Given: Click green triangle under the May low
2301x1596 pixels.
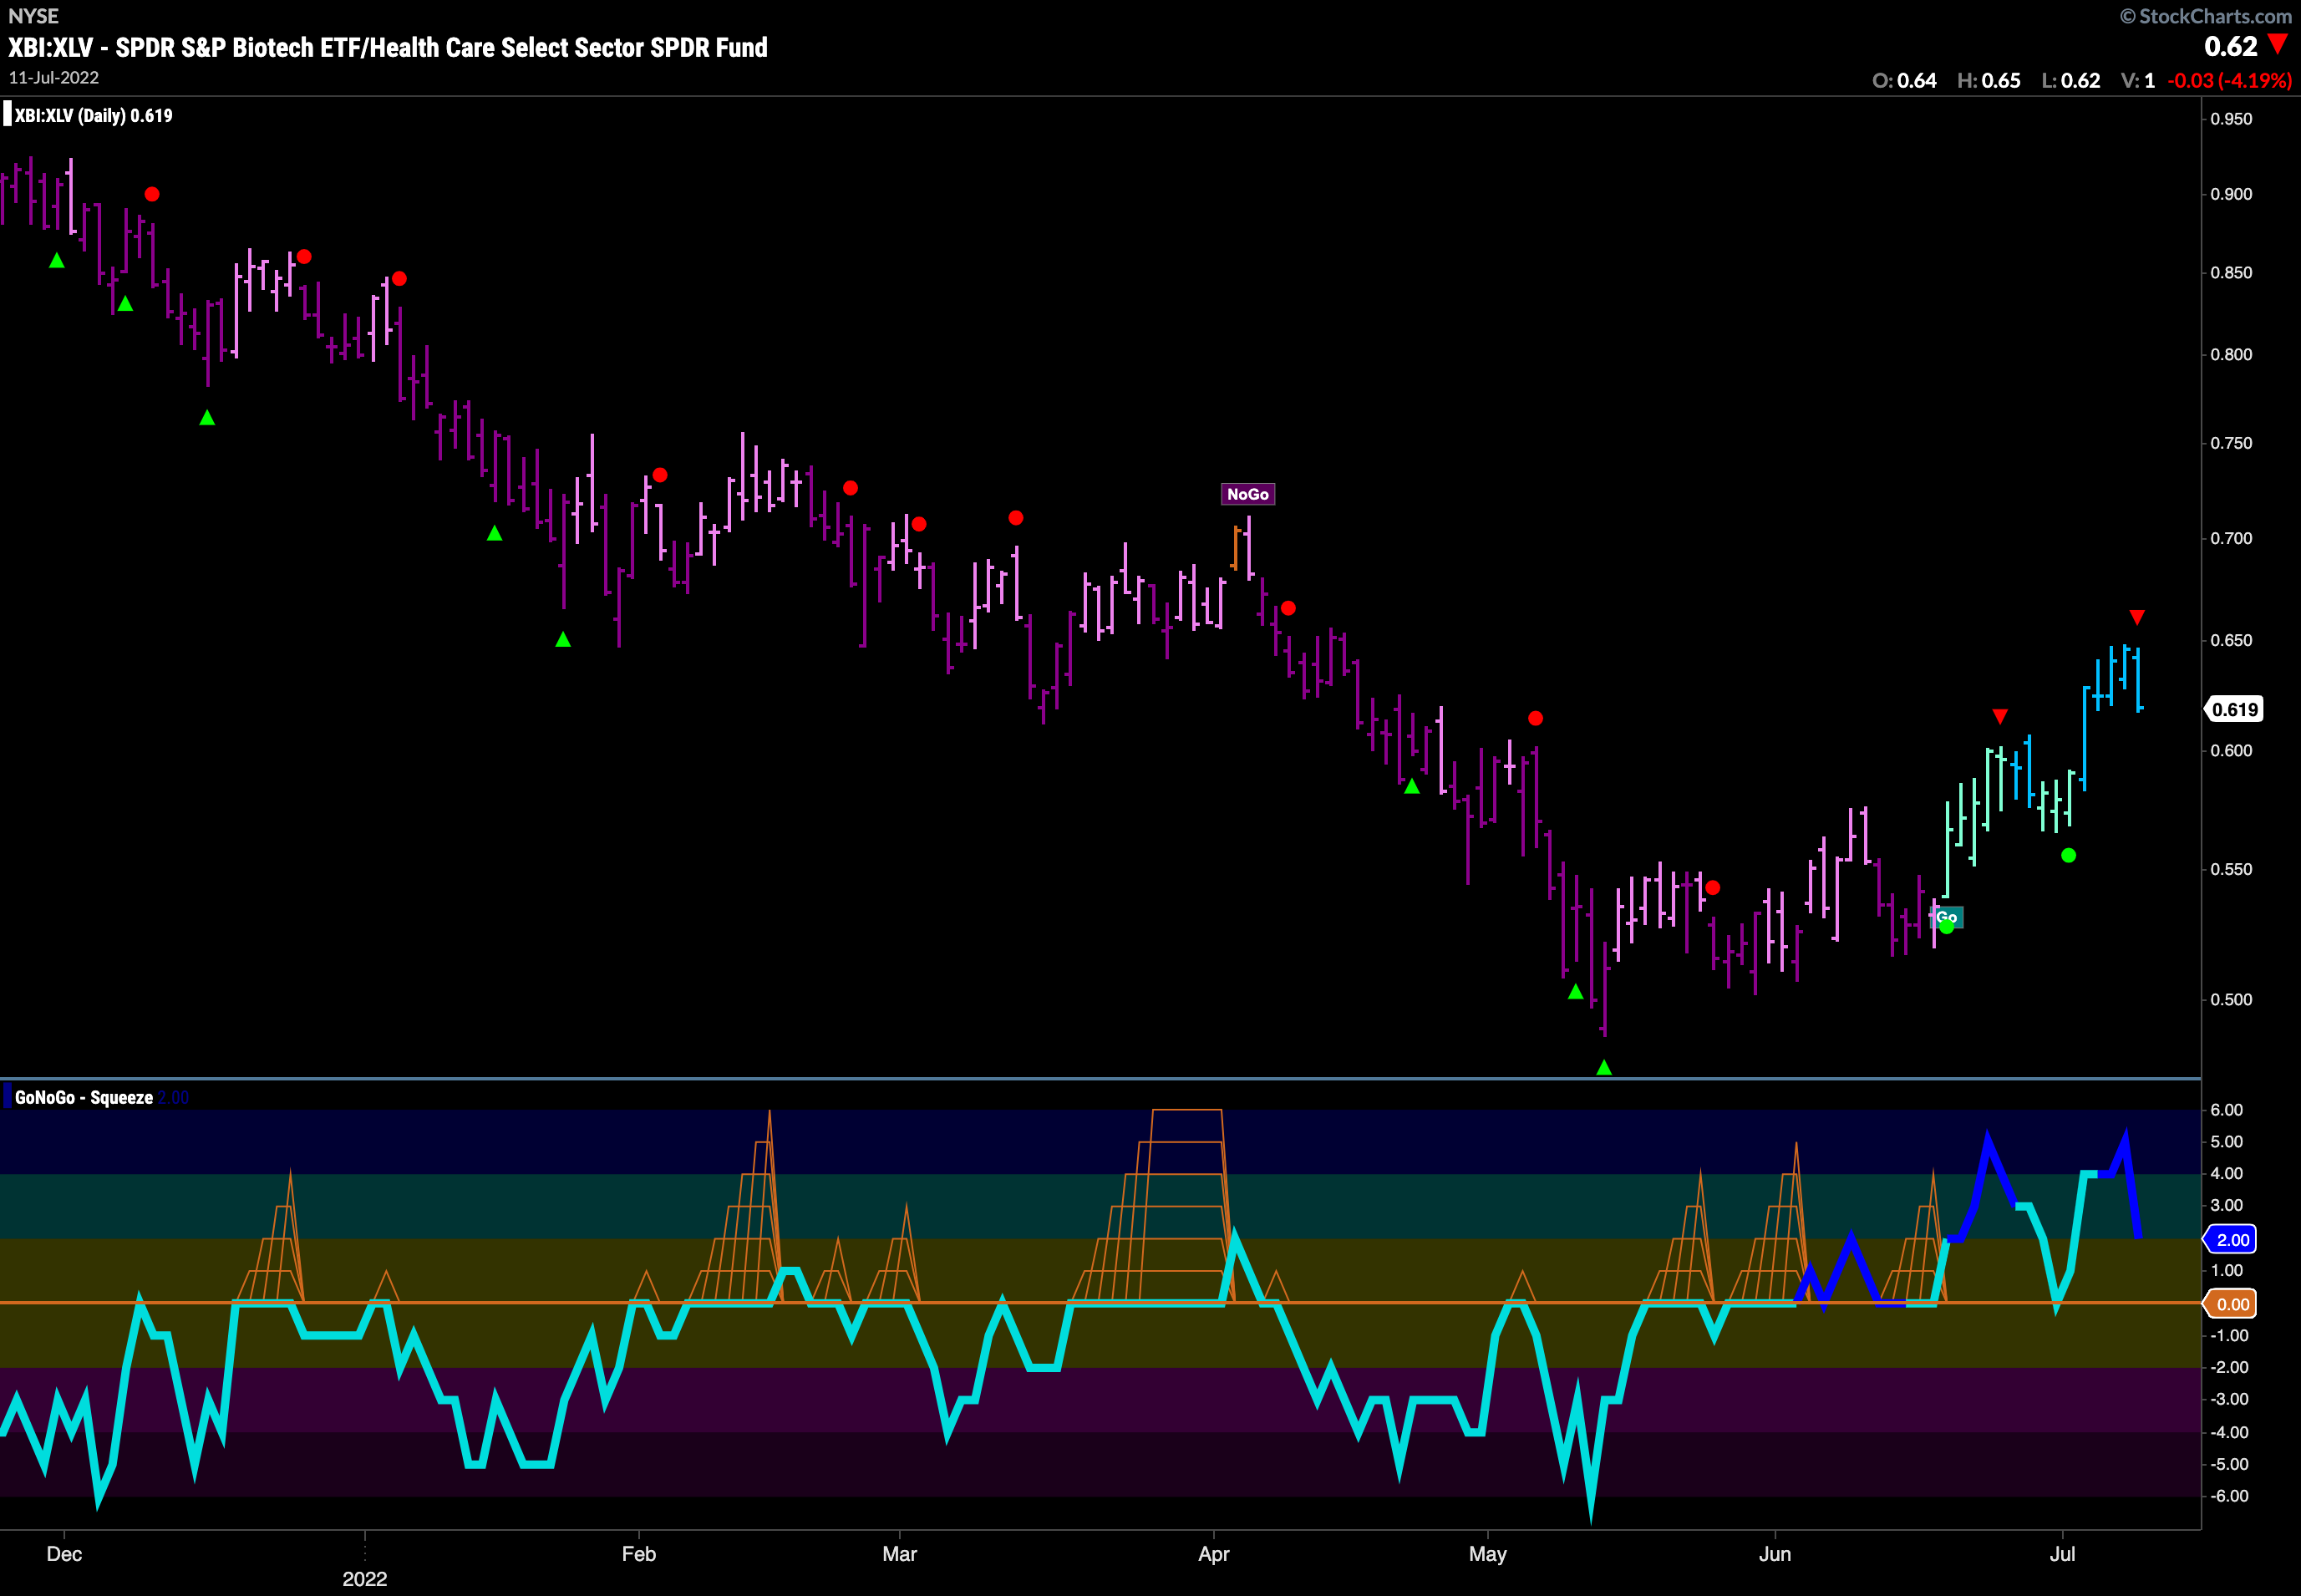Looking at the screenshot, I should pyautogui.click(x=1603, y=1068).
